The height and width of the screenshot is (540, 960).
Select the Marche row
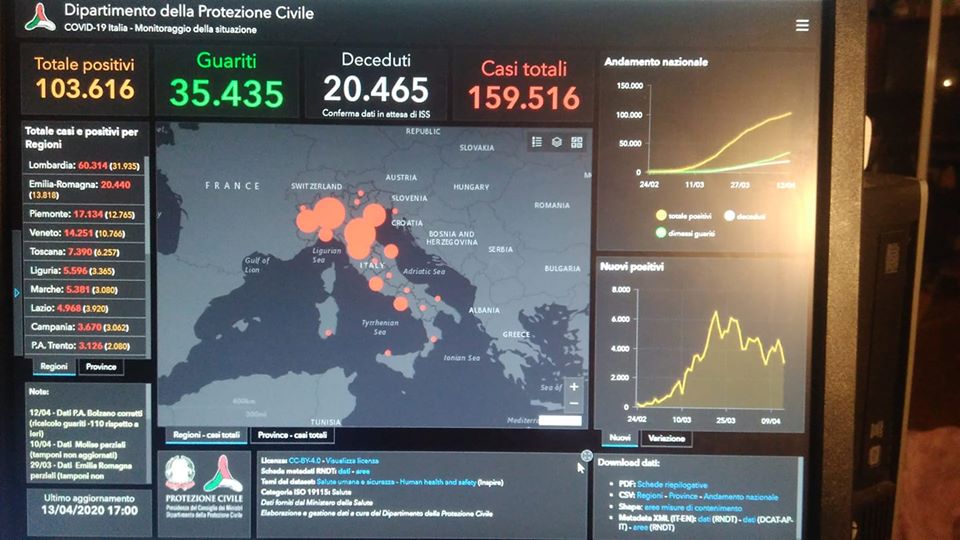click(84, 290)
